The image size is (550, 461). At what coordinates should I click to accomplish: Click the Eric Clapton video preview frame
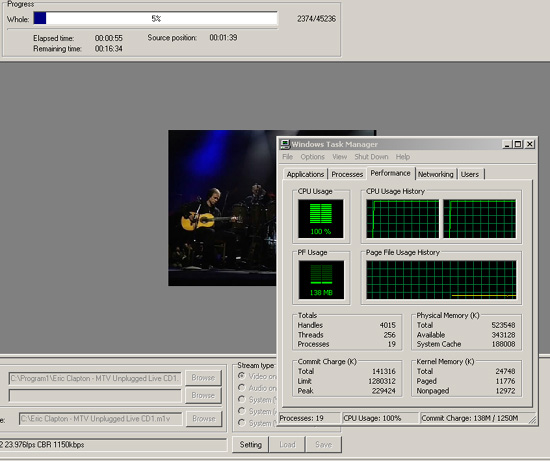tap(222, 208)
